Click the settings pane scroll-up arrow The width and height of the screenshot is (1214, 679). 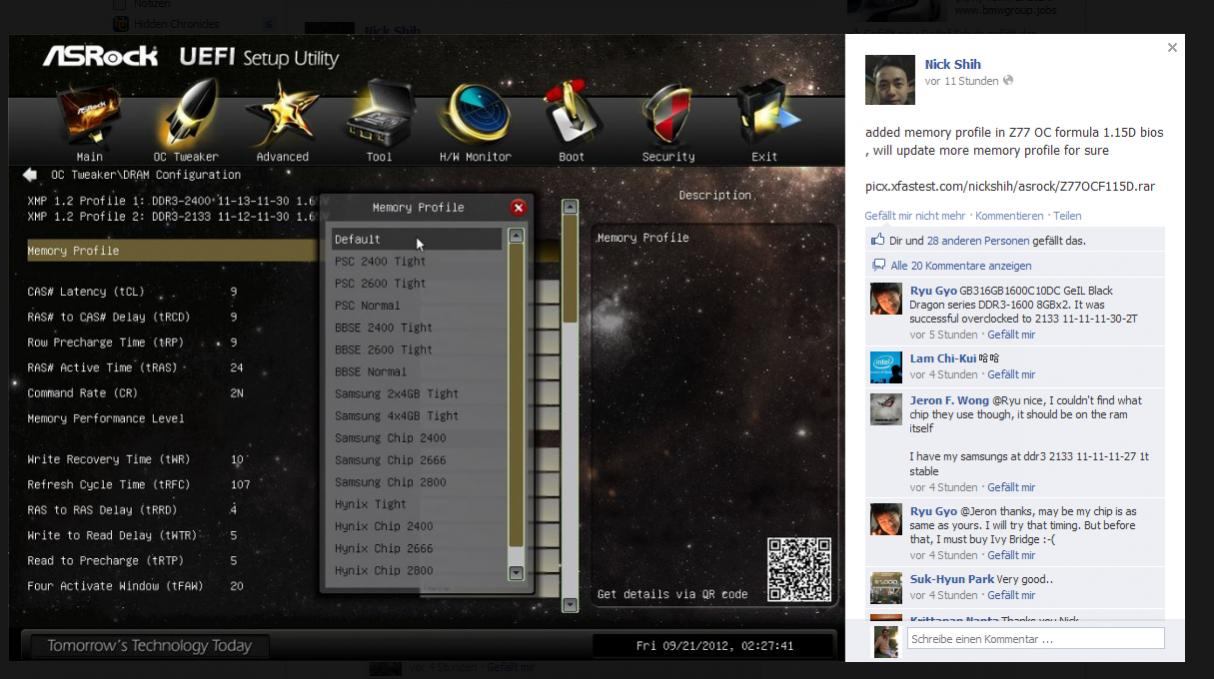pos(570,207)
